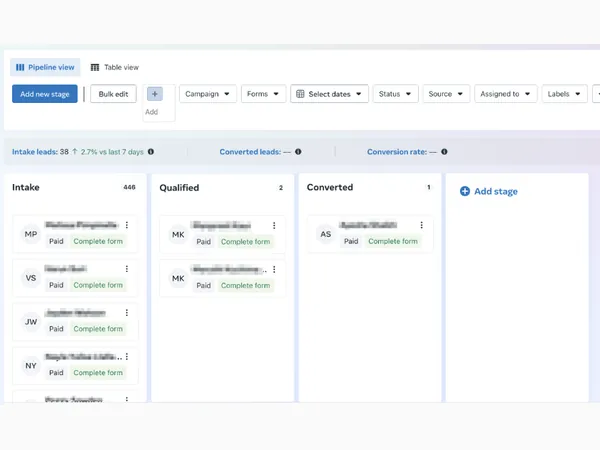Open the Select dates picker
Viewport: 600px width, 450px height.
pos(329,94)
